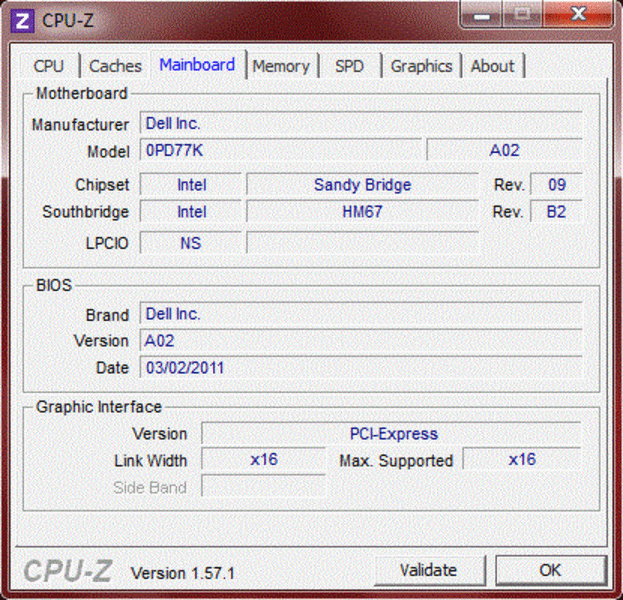Image resolution: width=623 pixels, height=600 pixels.
Task: Click the Validate button
Action: tap(429, 570)
